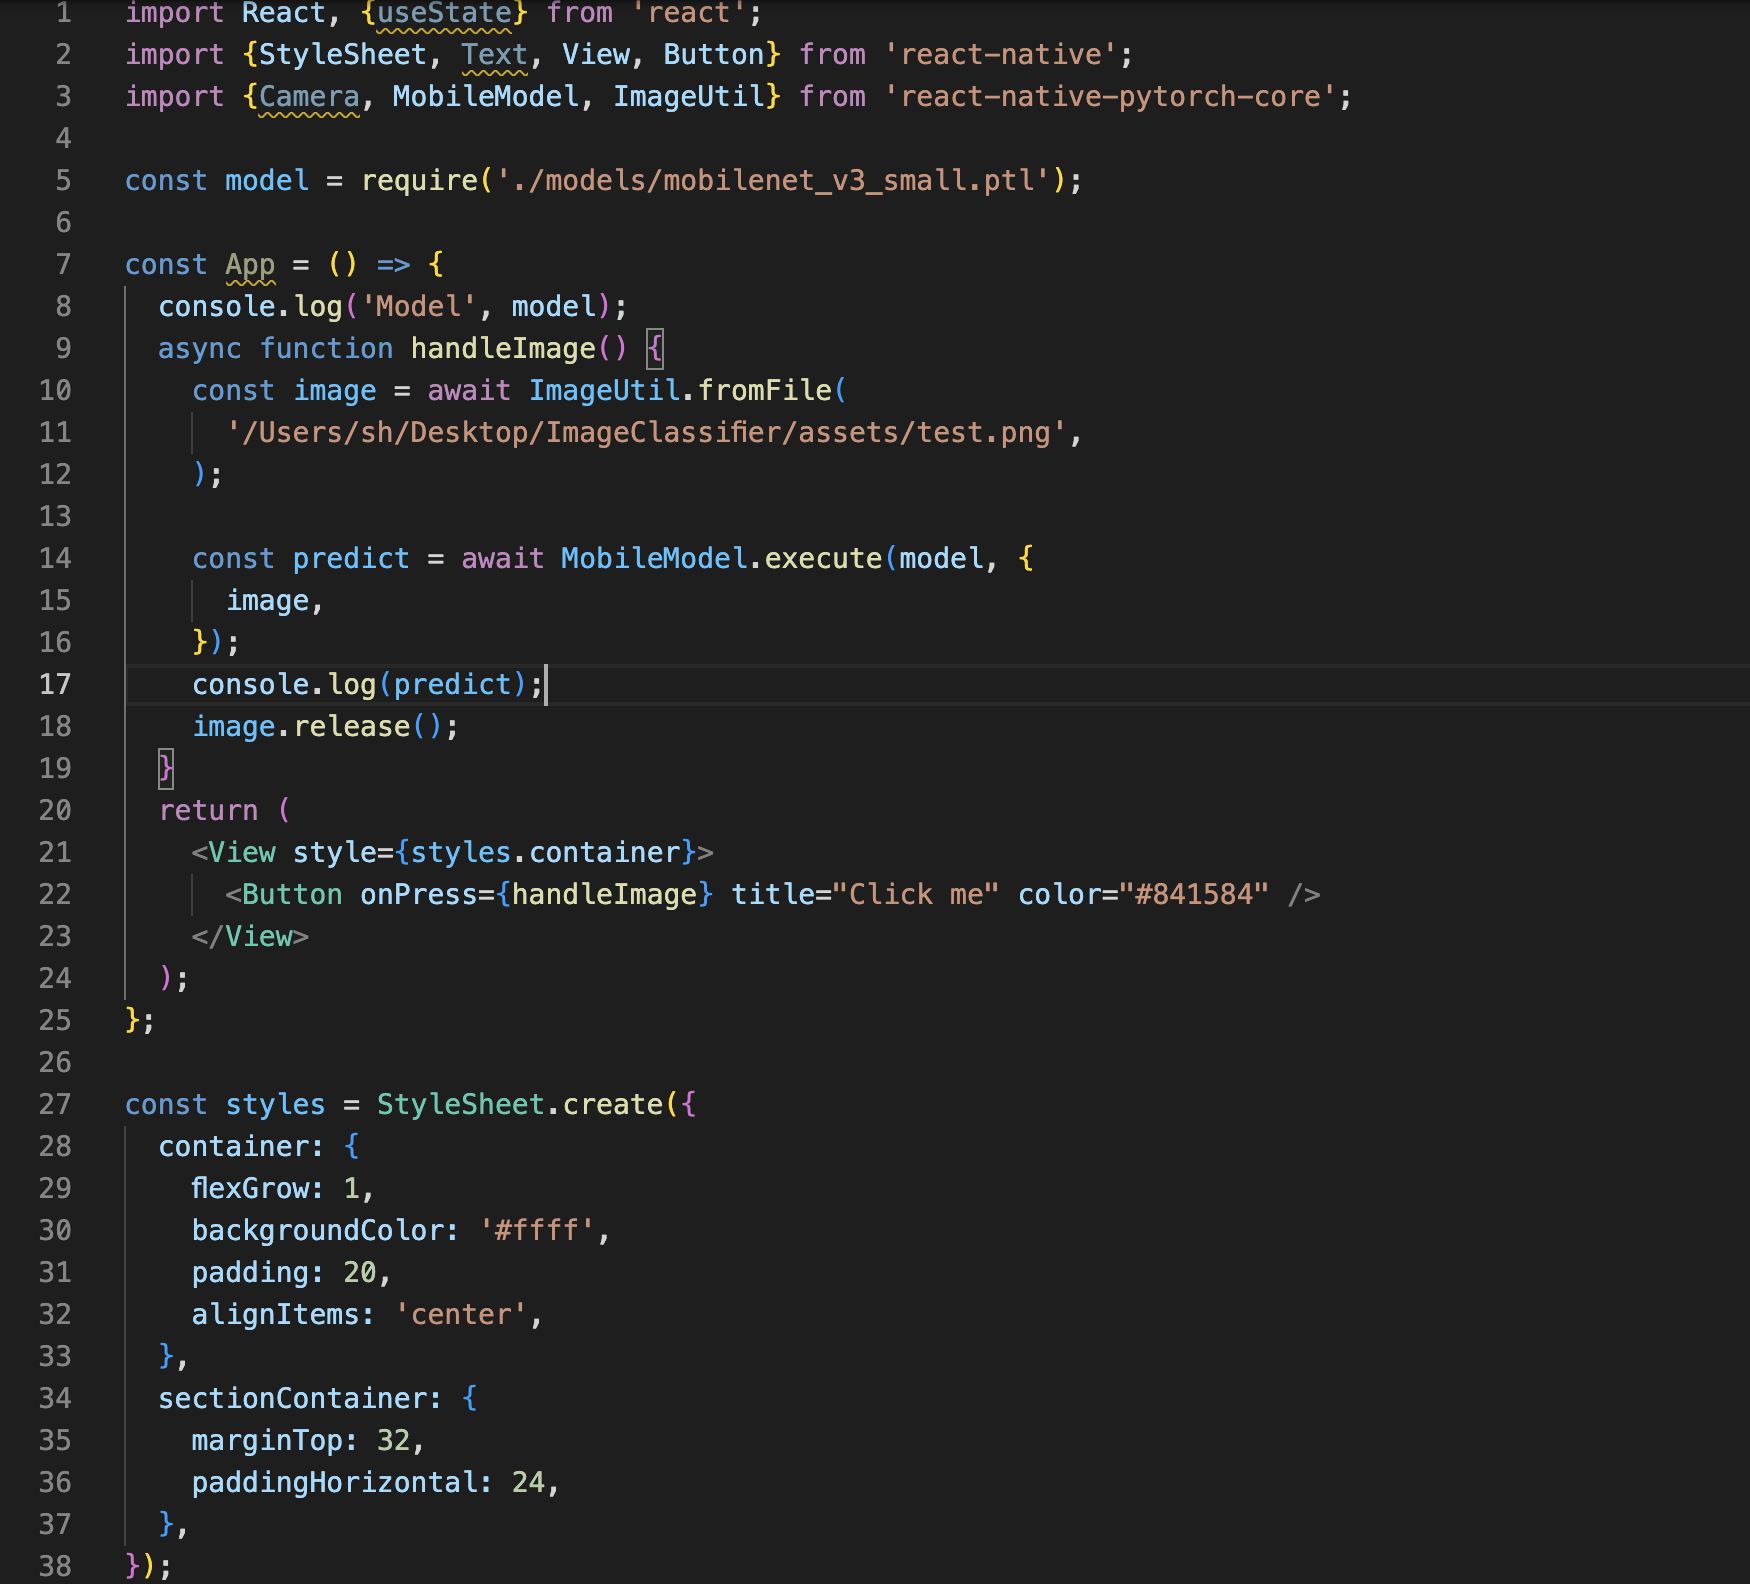Screen dimensions: 1750x1584
Task: Click the test.png asset path string
Action: pos(650,432)
